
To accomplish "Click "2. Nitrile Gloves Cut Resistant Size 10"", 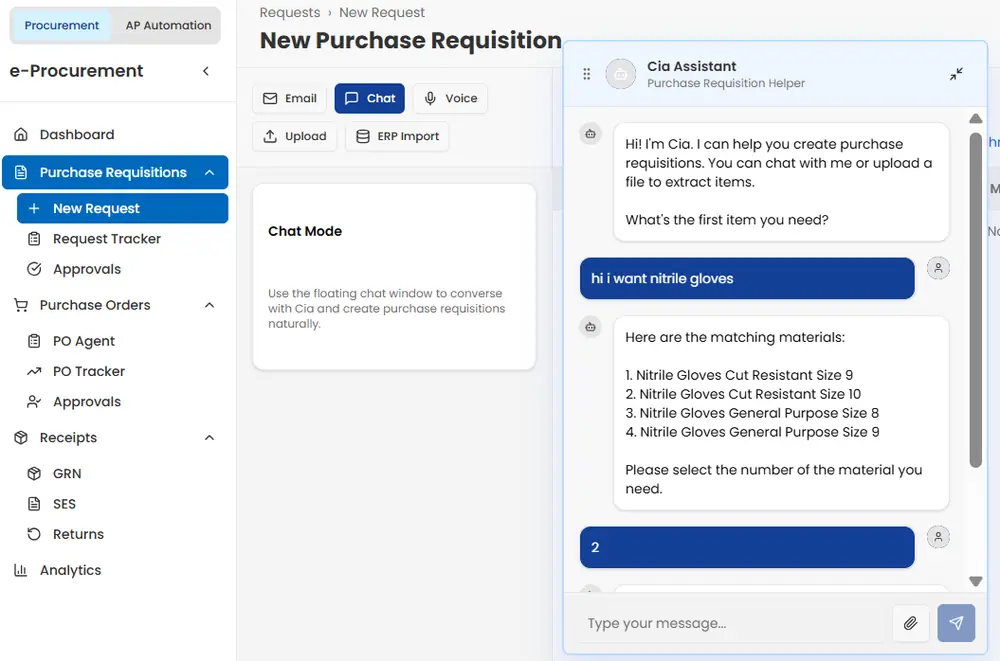I will (x=743, y=394).
